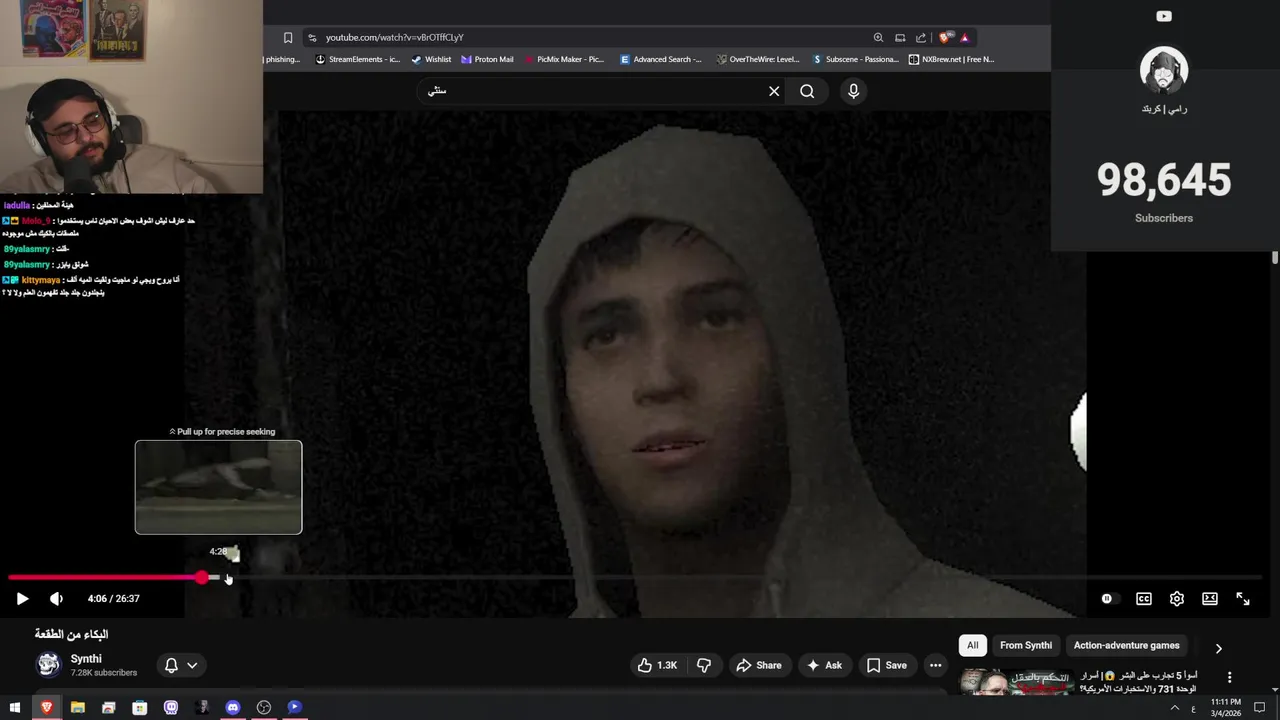Open video settings gear
1280x720 pixels.
(1177, 598)
